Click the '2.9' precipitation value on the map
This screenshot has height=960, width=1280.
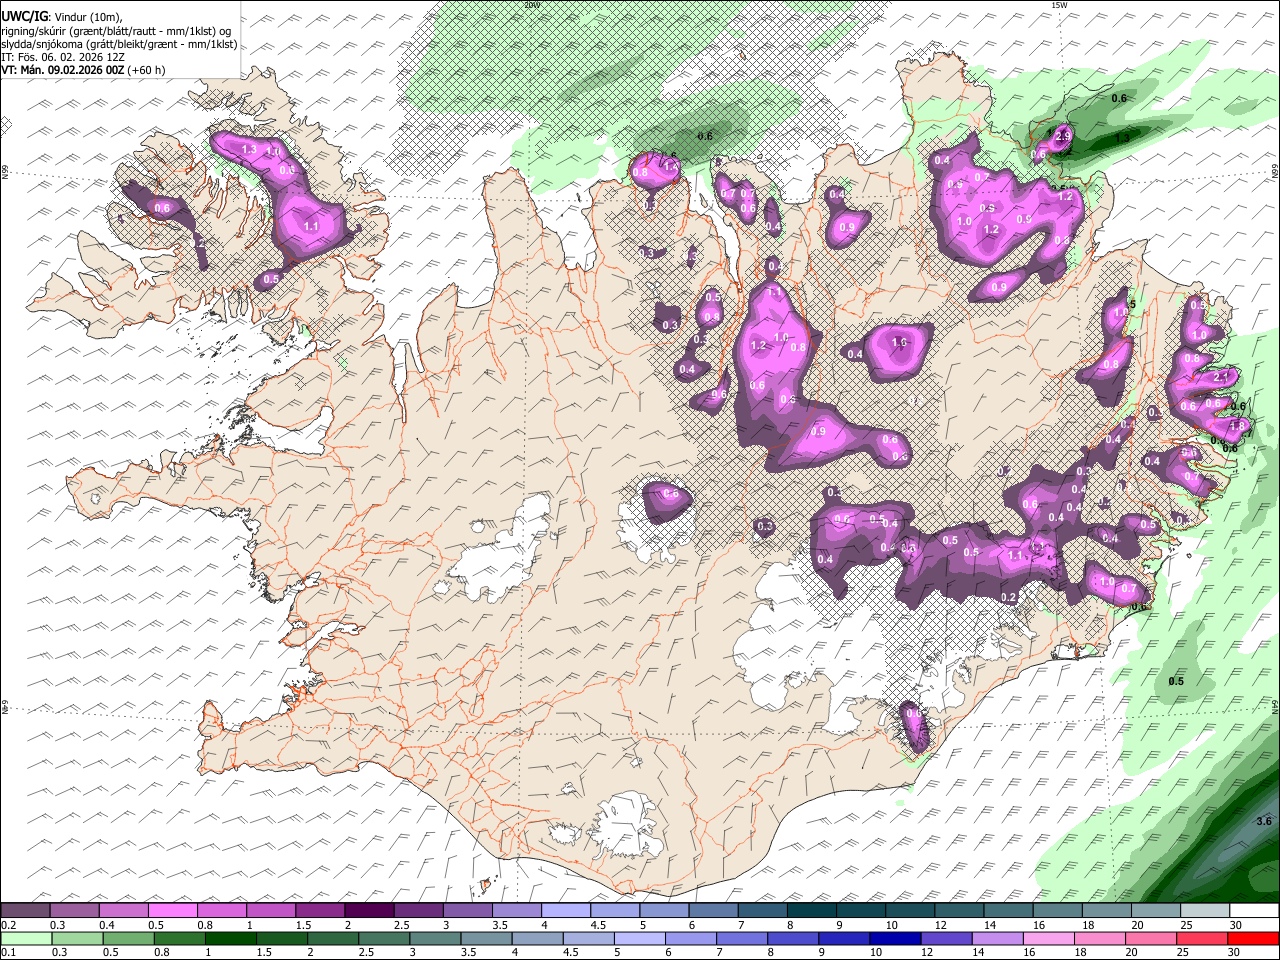point(1063,136)
